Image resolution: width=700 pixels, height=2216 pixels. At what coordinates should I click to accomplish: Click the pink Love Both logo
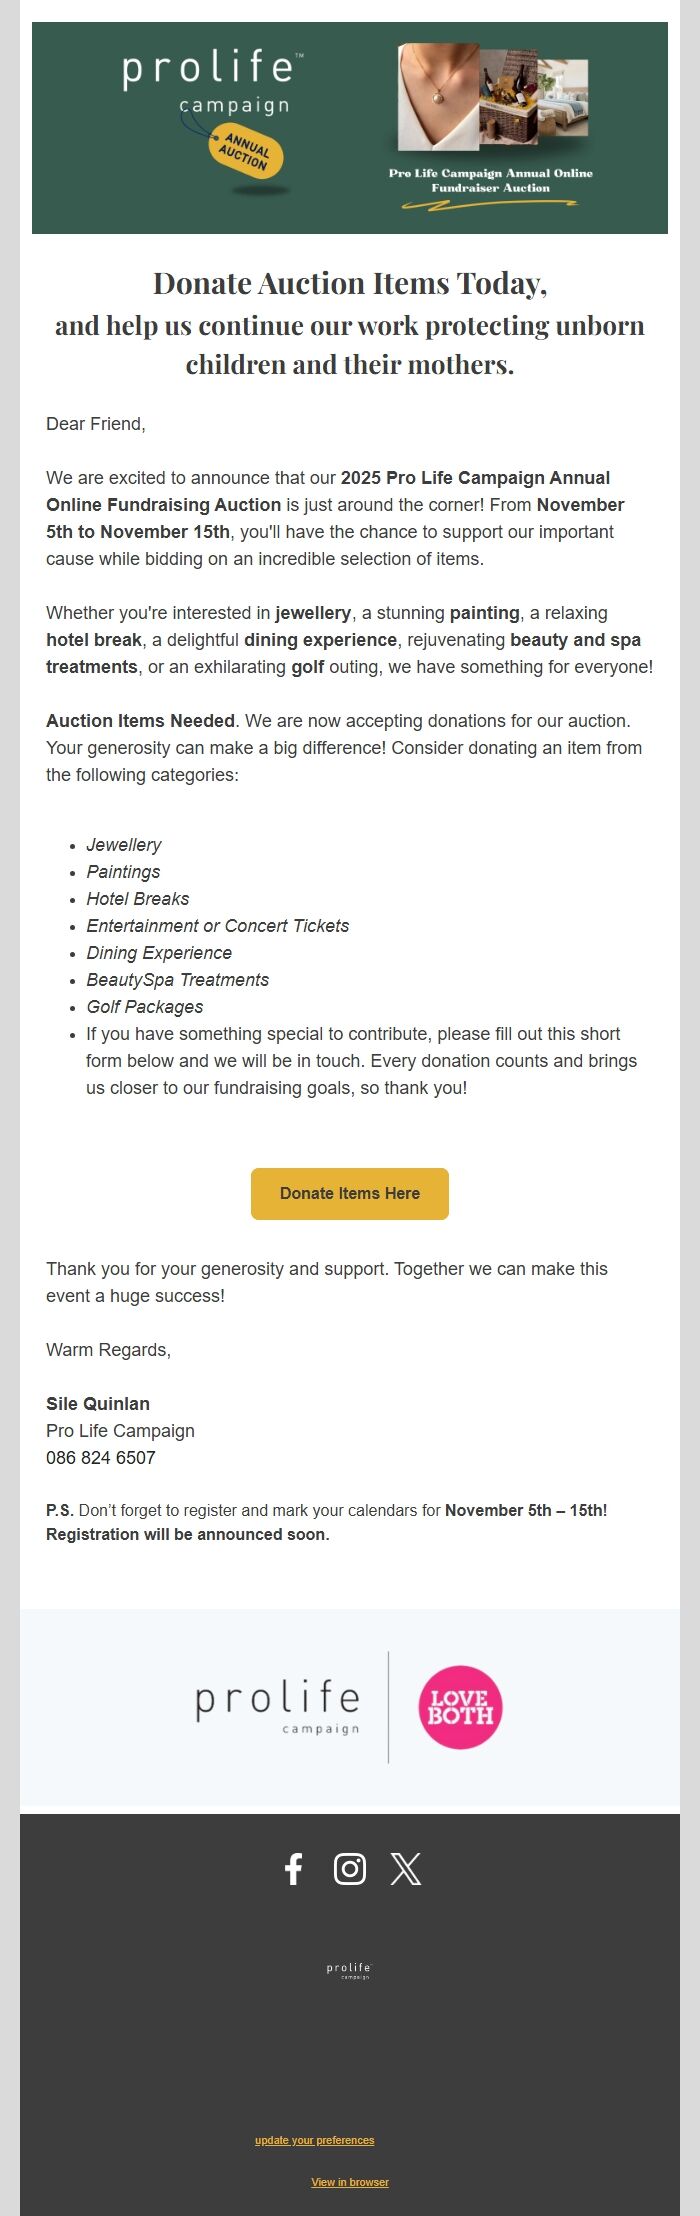click(x=460, y=1707)
